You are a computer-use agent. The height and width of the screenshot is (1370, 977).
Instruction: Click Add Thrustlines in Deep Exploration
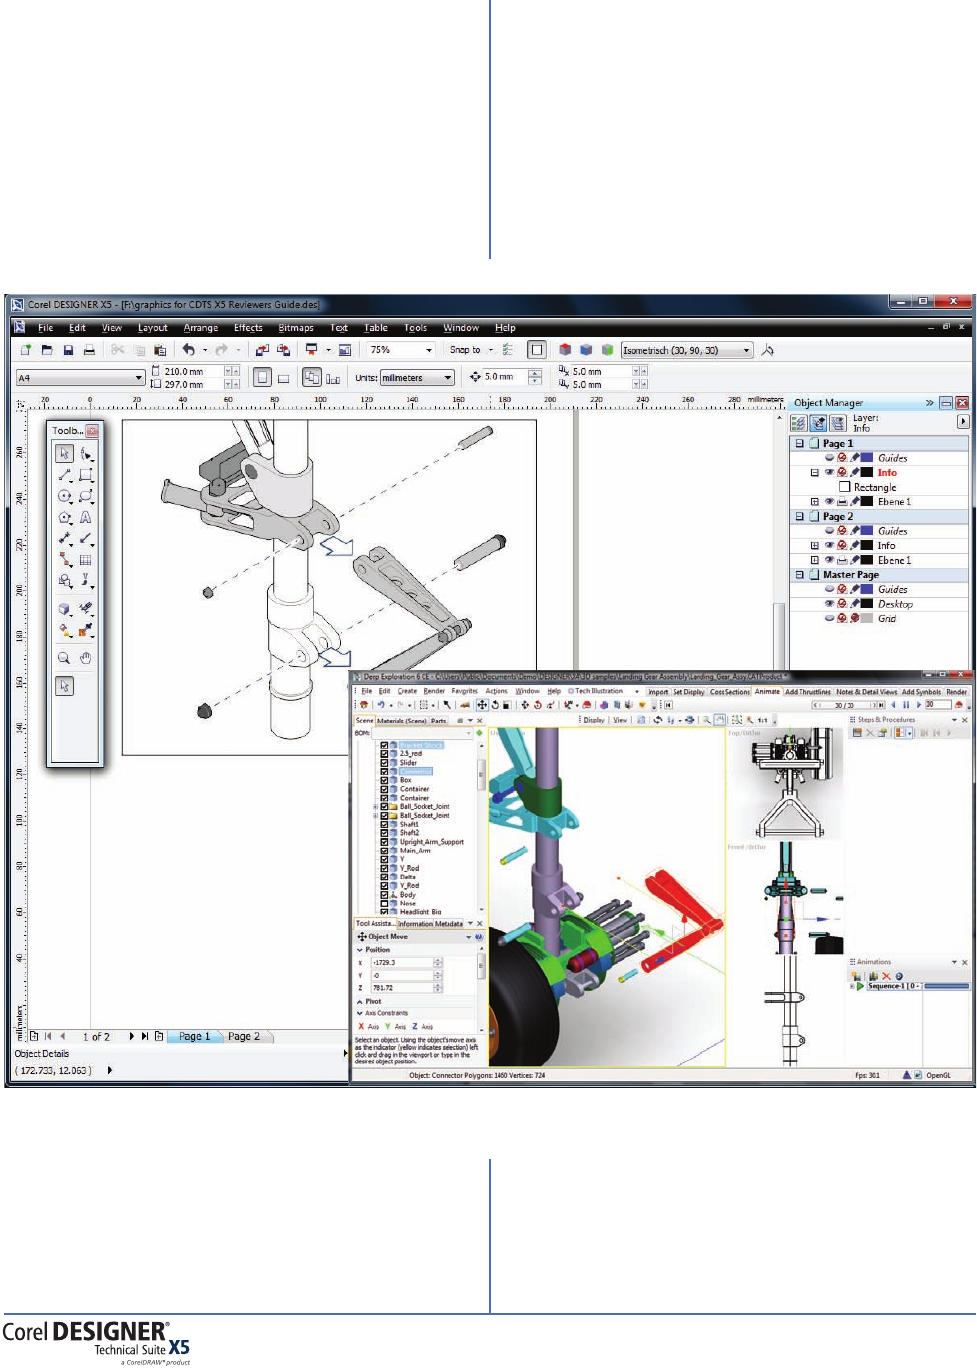tap(808, 691)
